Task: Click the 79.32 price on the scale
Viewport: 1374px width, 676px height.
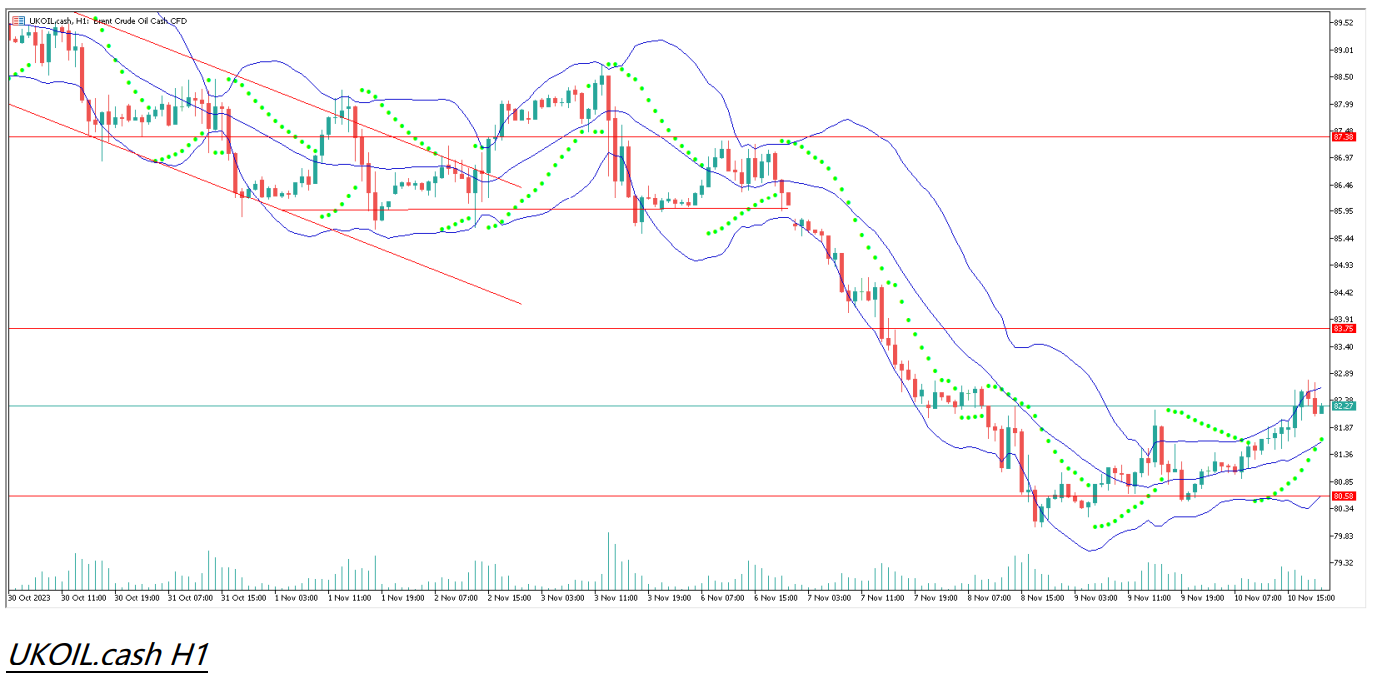Action: [1343, 563]
